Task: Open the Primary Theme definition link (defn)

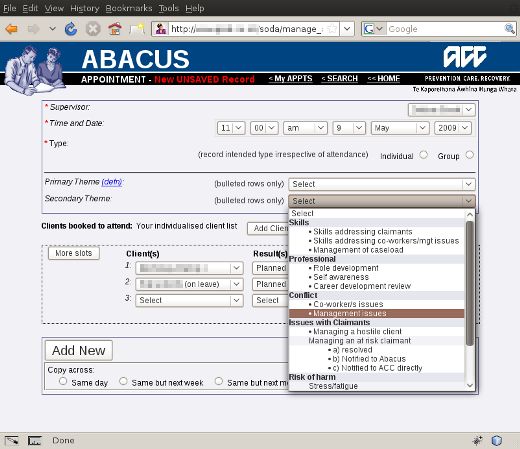Action: [x=112, y=182]
